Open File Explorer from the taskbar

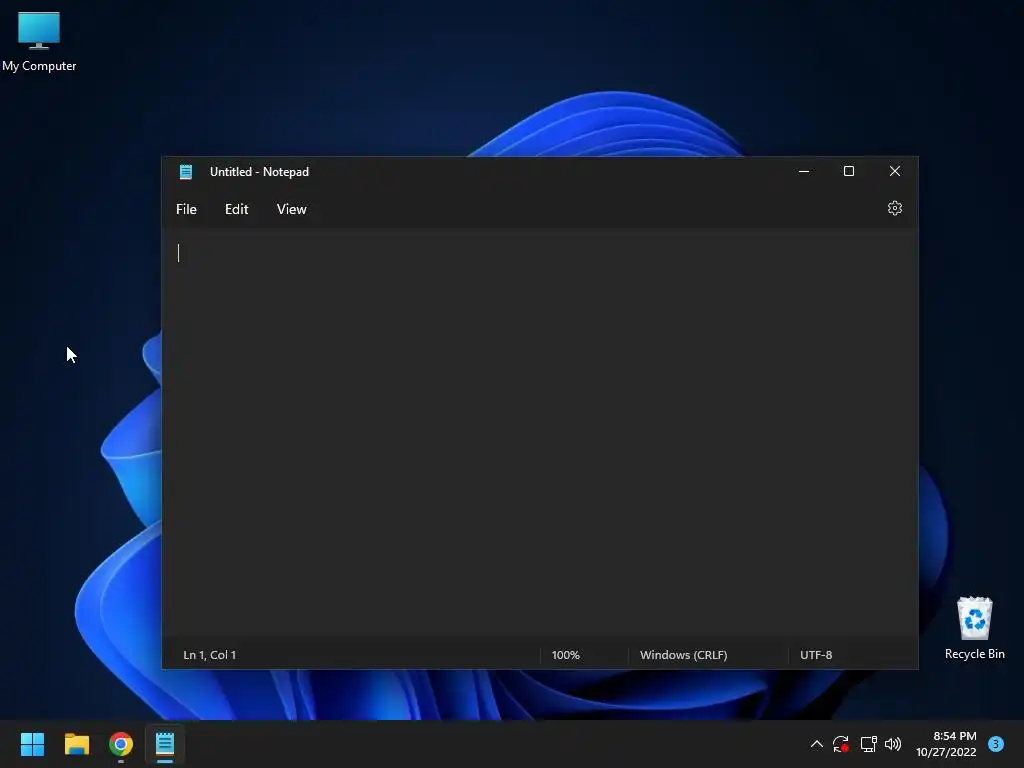click(76, 744)
